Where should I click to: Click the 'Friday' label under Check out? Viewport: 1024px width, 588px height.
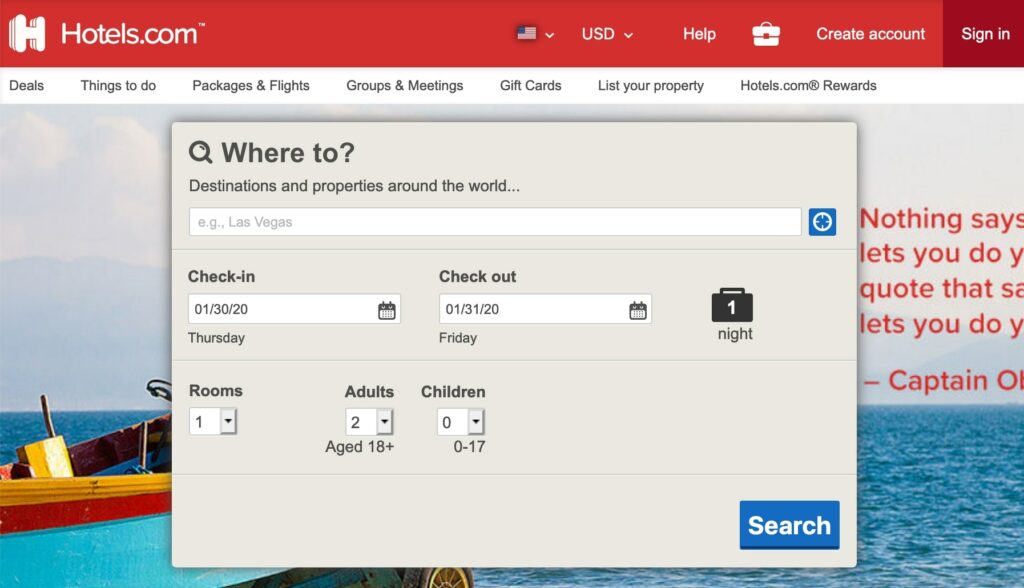[458, 338]
